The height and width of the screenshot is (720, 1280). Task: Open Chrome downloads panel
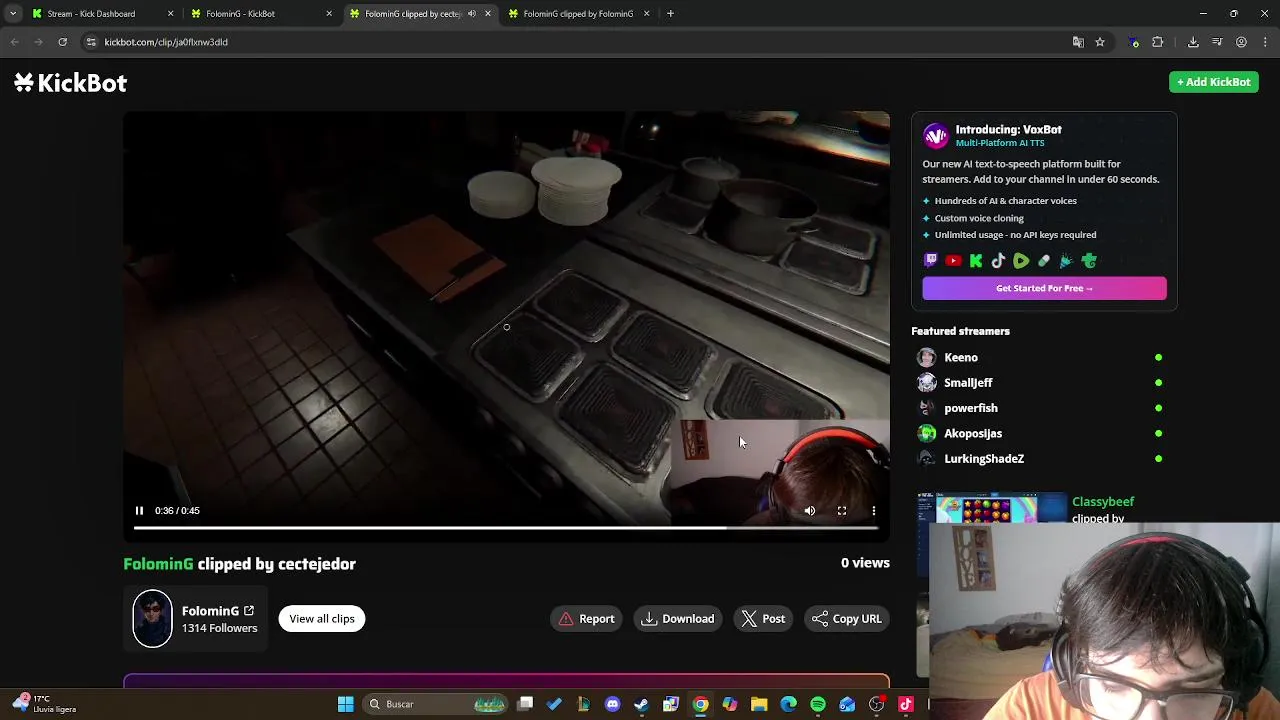(1193, 42)
